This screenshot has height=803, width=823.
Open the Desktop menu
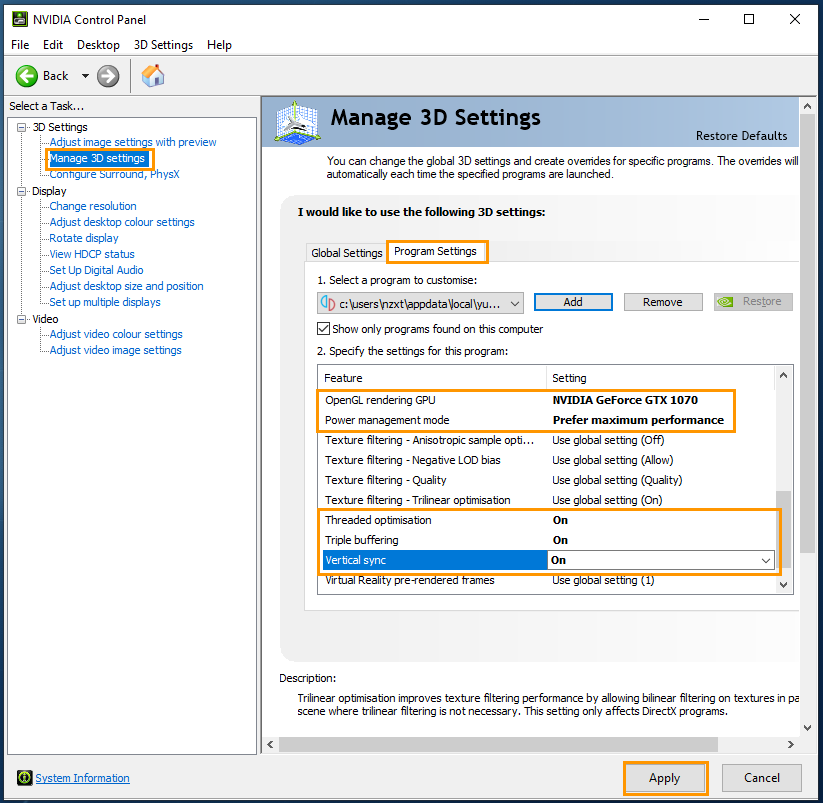(98, 45)
